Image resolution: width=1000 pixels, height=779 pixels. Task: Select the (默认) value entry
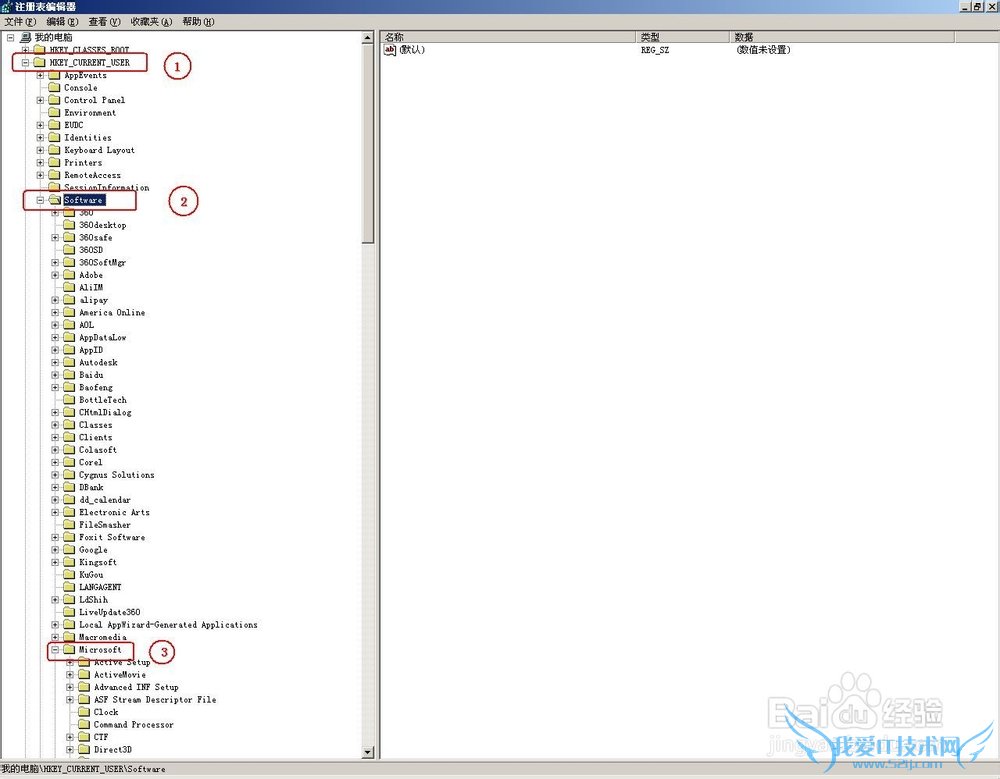point(412,50)
